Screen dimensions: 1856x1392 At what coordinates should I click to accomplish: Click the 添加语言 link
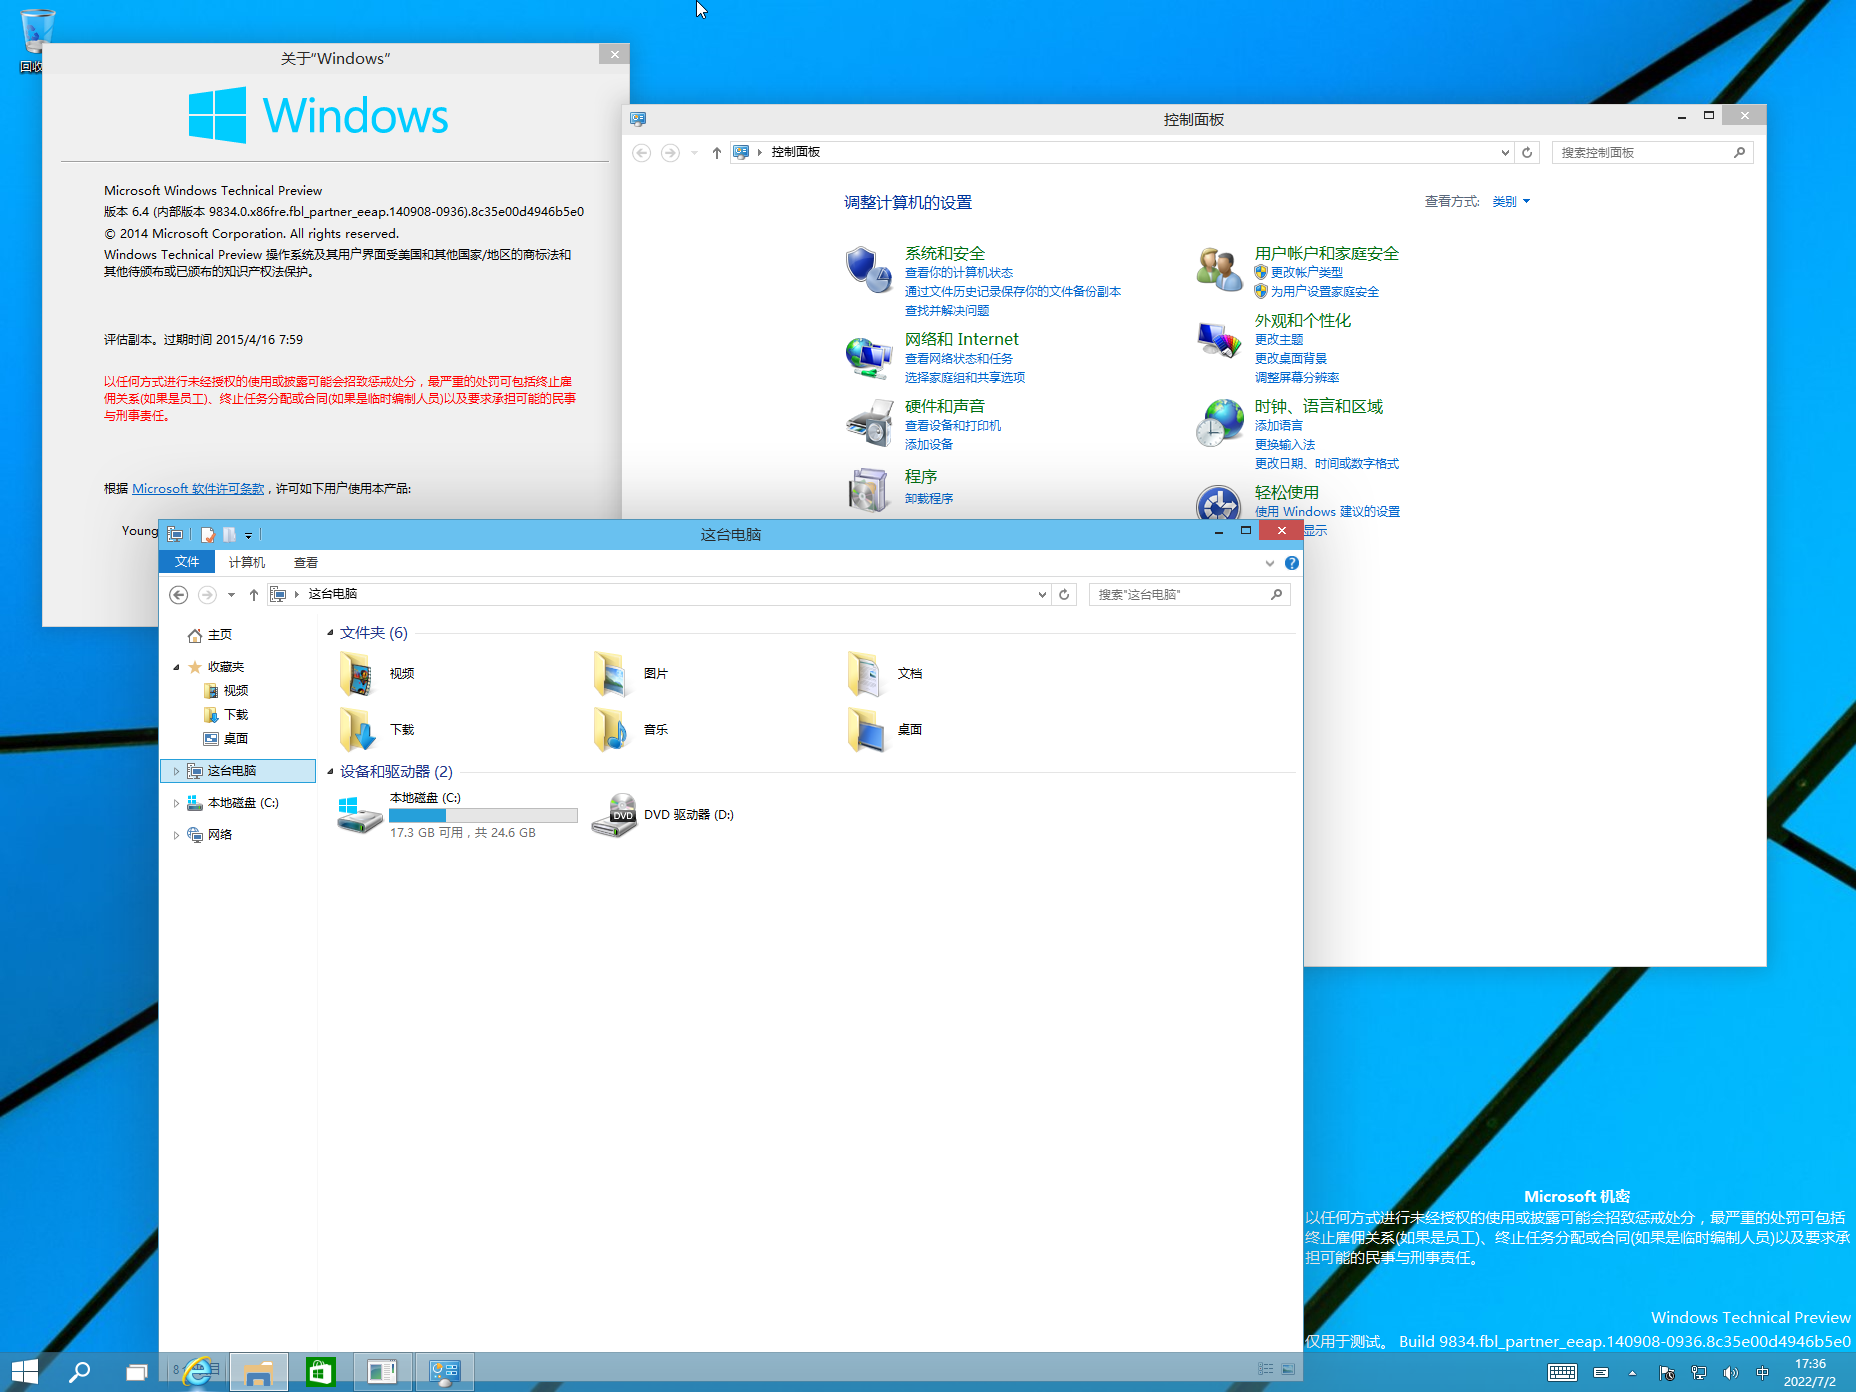coord(1279,426)
